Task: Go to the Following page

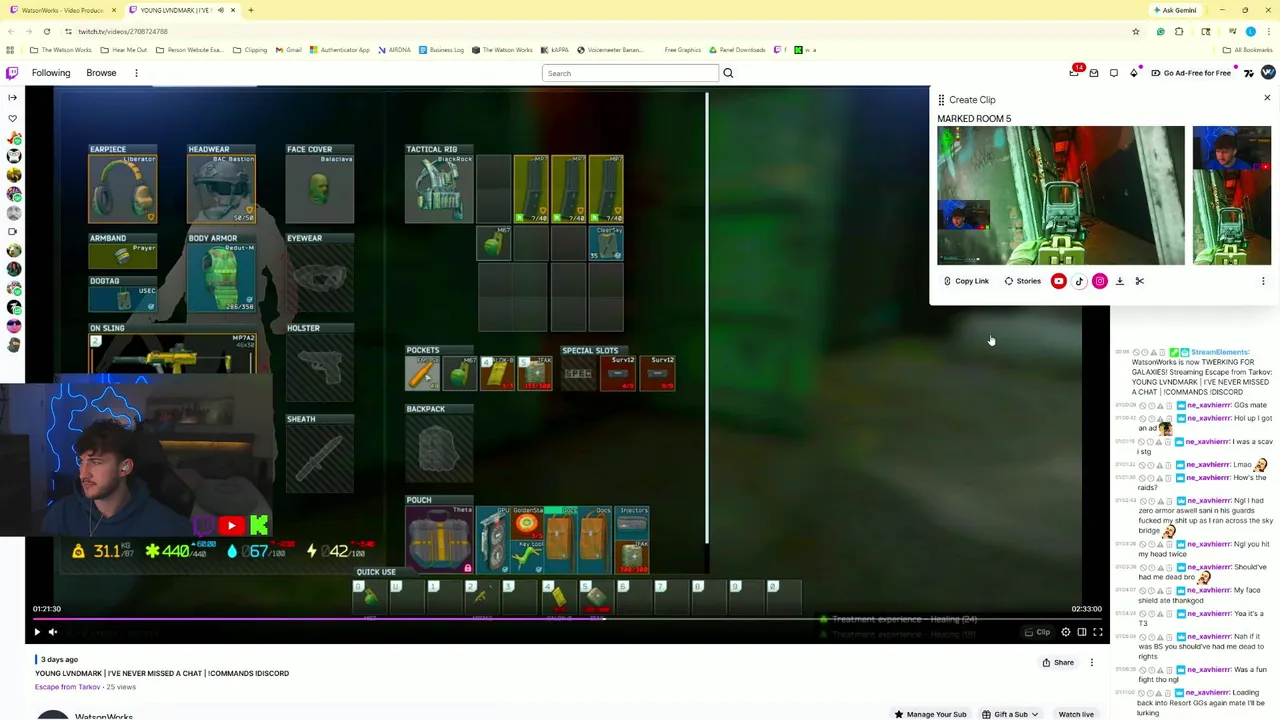Action: coord(51,73)
